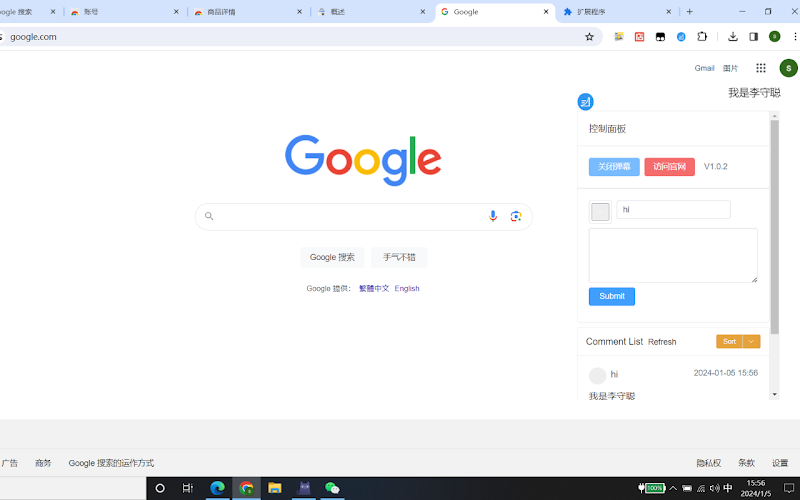Open WeChat from the taskbar
Image resolution: width=800 pixels, height=500 pixels.
pos(332,488)
